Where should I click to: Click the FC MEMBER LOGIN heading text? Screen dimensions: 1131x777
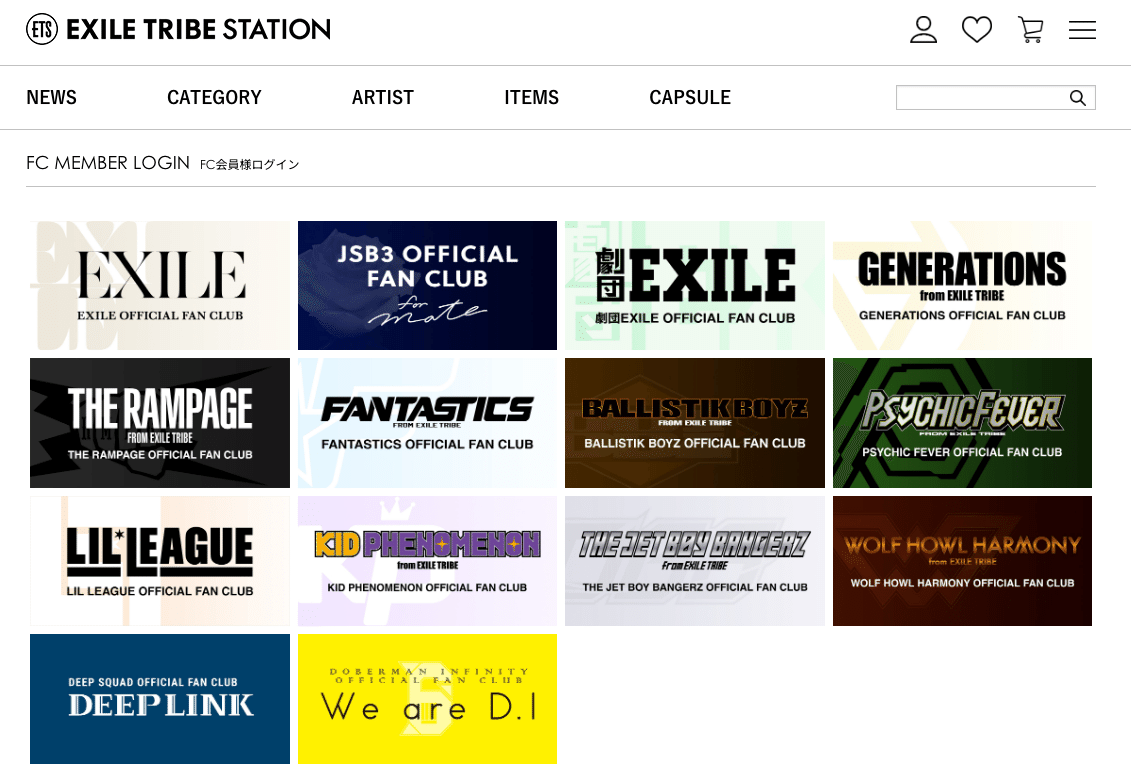[x=108, y=163]
